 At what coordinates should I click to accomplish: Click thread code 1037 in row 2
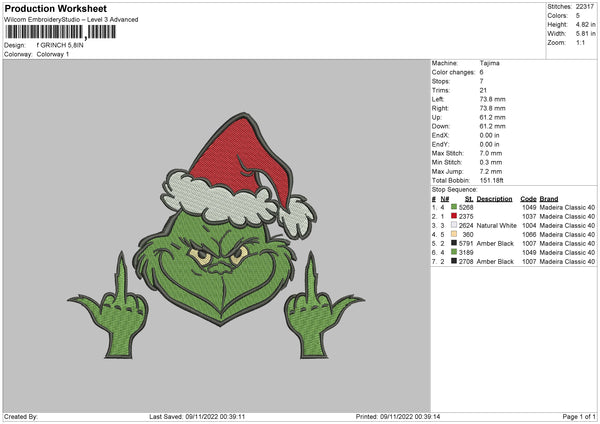click(x=529, y=217)
